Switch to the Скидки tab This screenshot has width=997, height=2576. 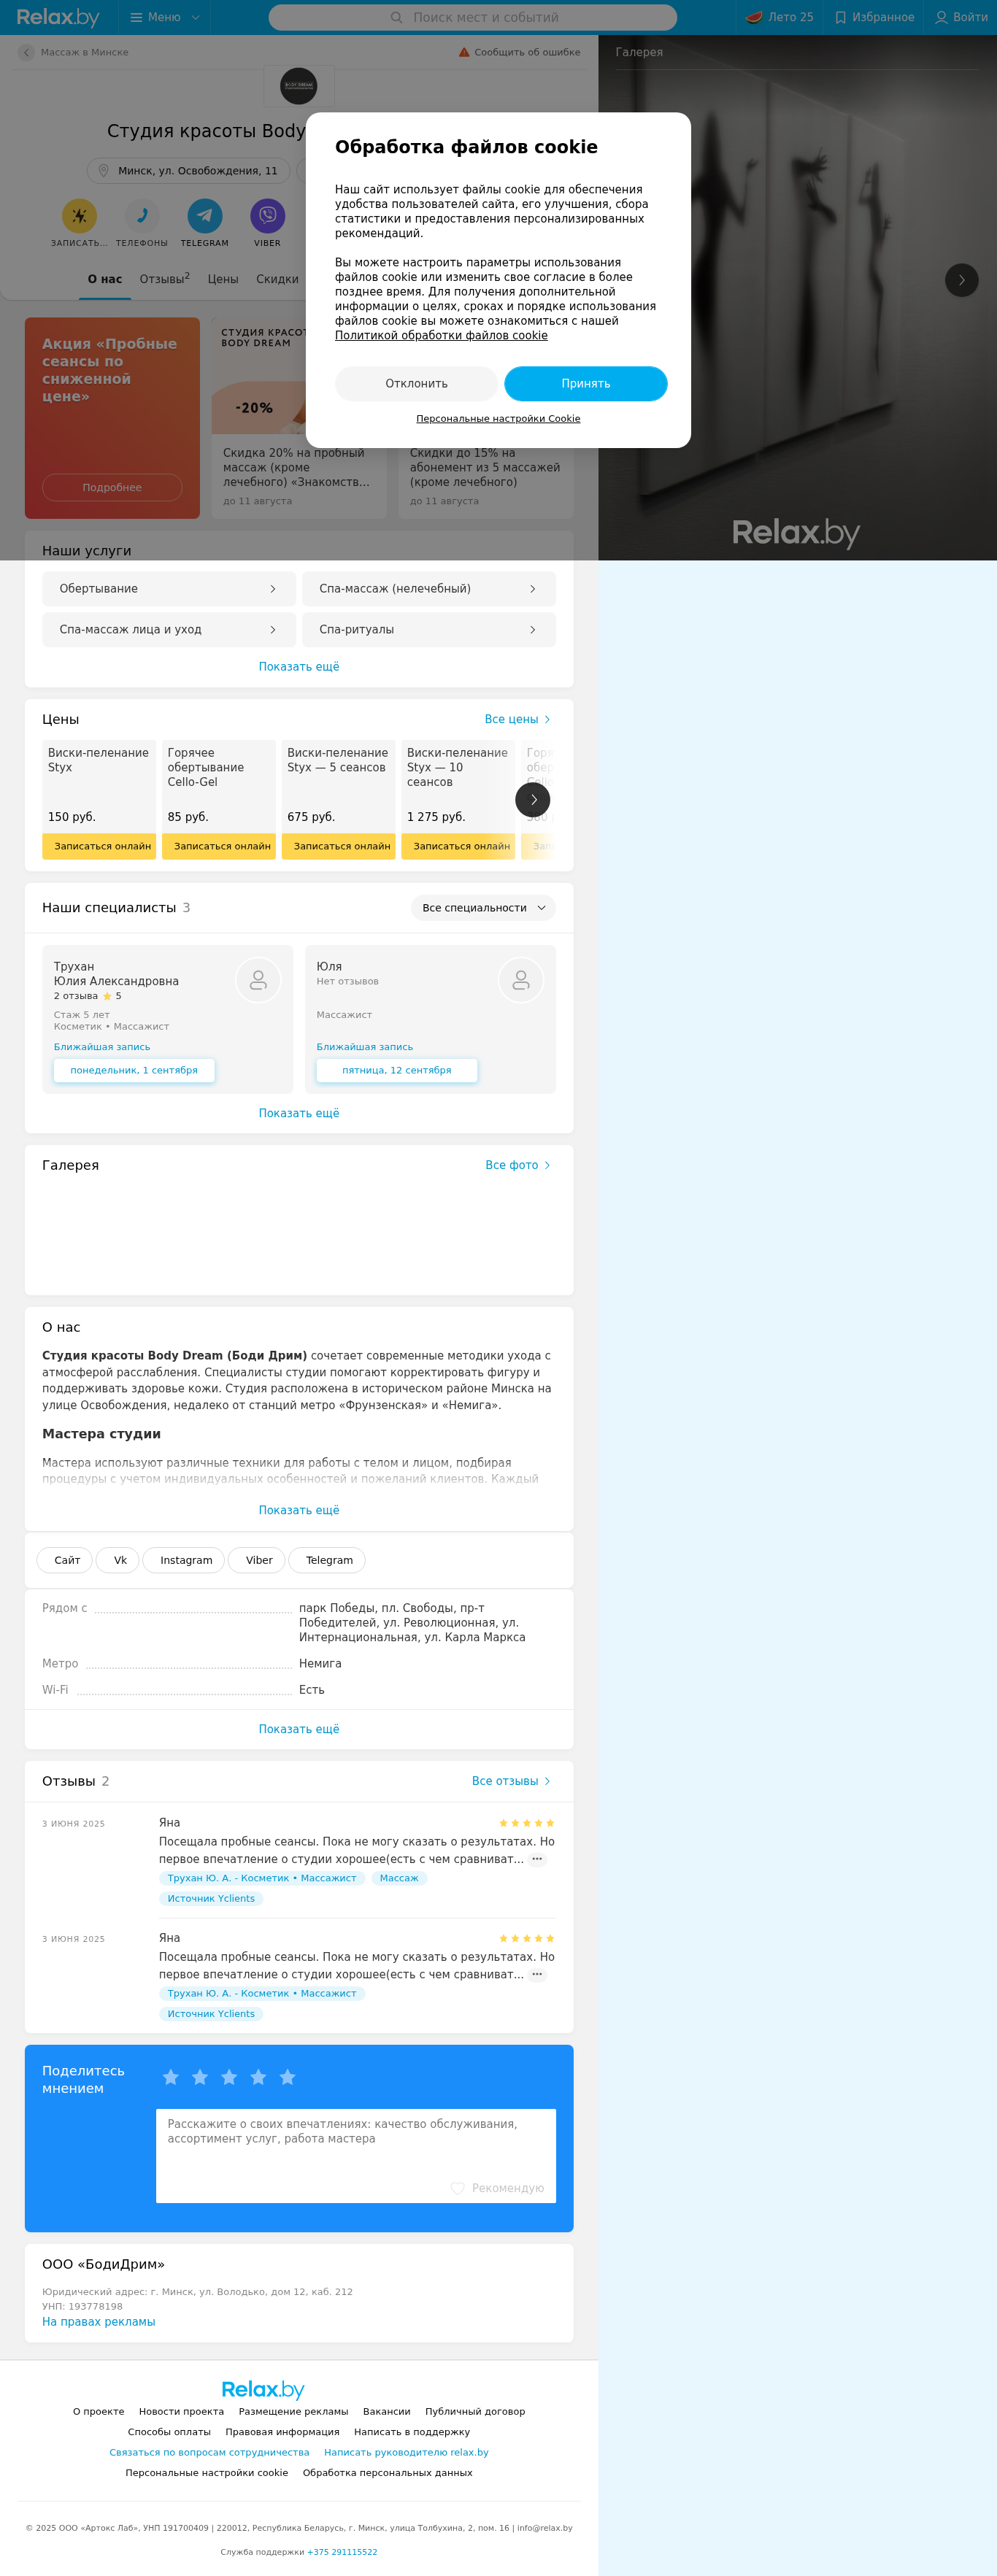click(x=277, y=279)
